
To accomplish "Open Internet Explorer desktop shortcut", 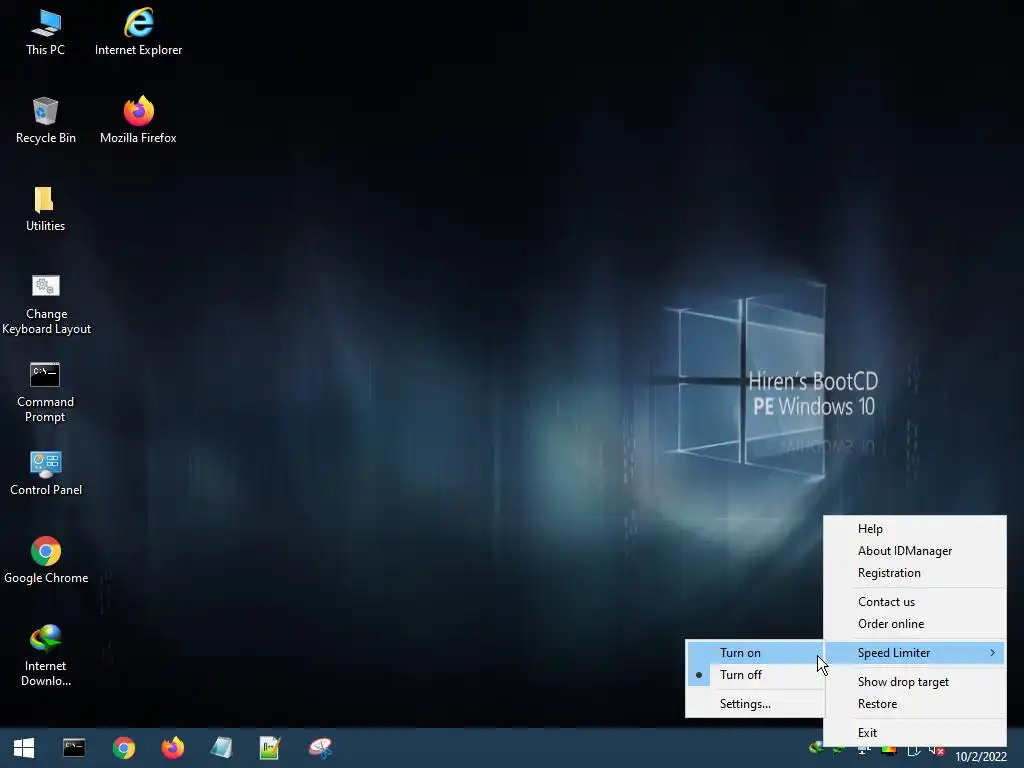I will coord(138,33).
